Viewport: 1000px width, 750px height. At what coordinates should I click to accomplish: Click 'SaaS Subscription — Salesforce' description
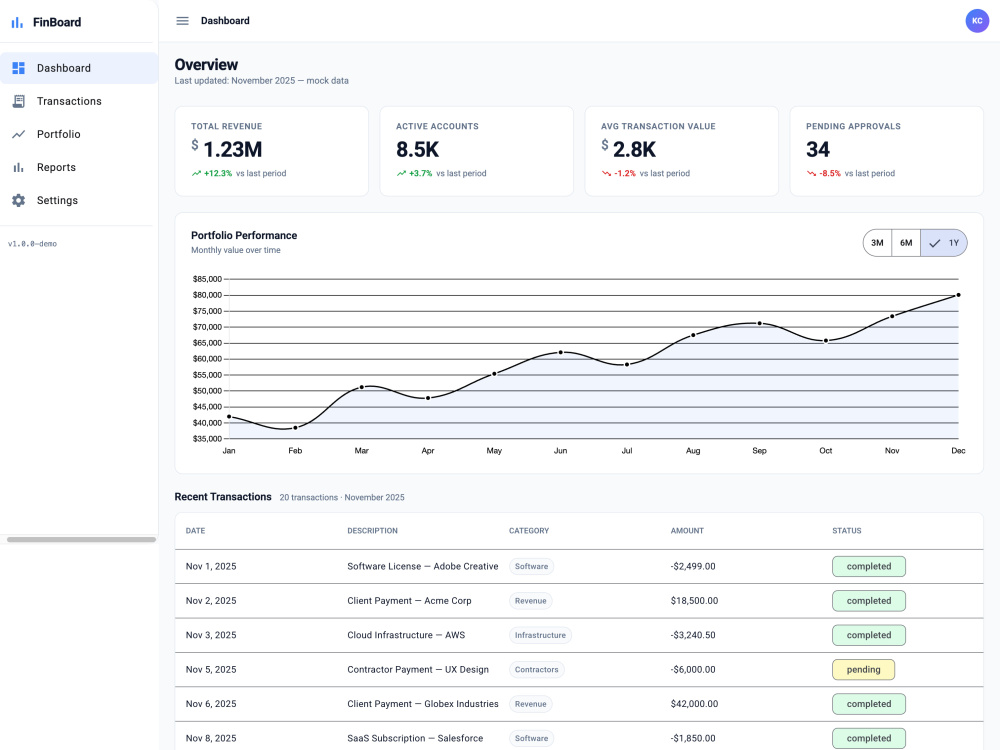coord(415,739)
